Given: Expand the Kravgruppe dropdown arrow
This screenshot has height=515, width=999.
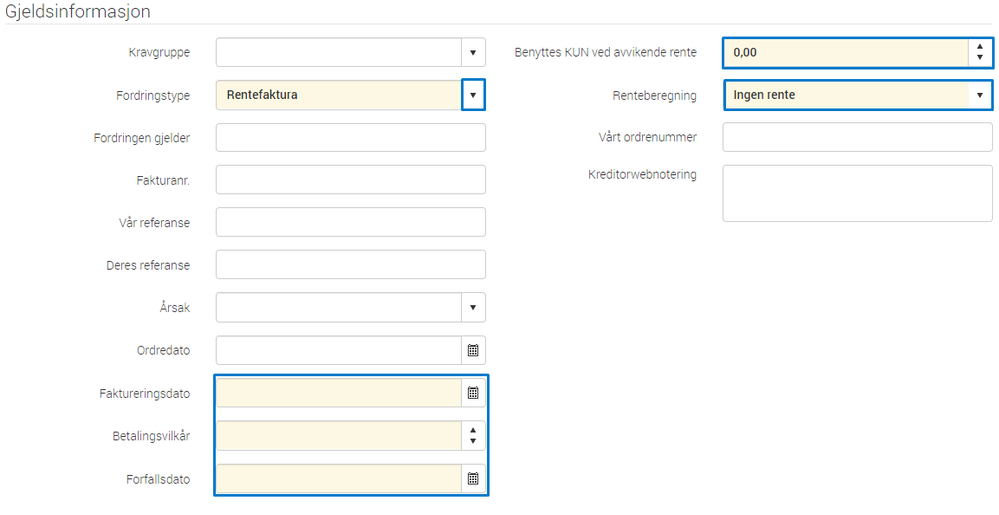Looking at the screenshot, I should pos(473,52).
